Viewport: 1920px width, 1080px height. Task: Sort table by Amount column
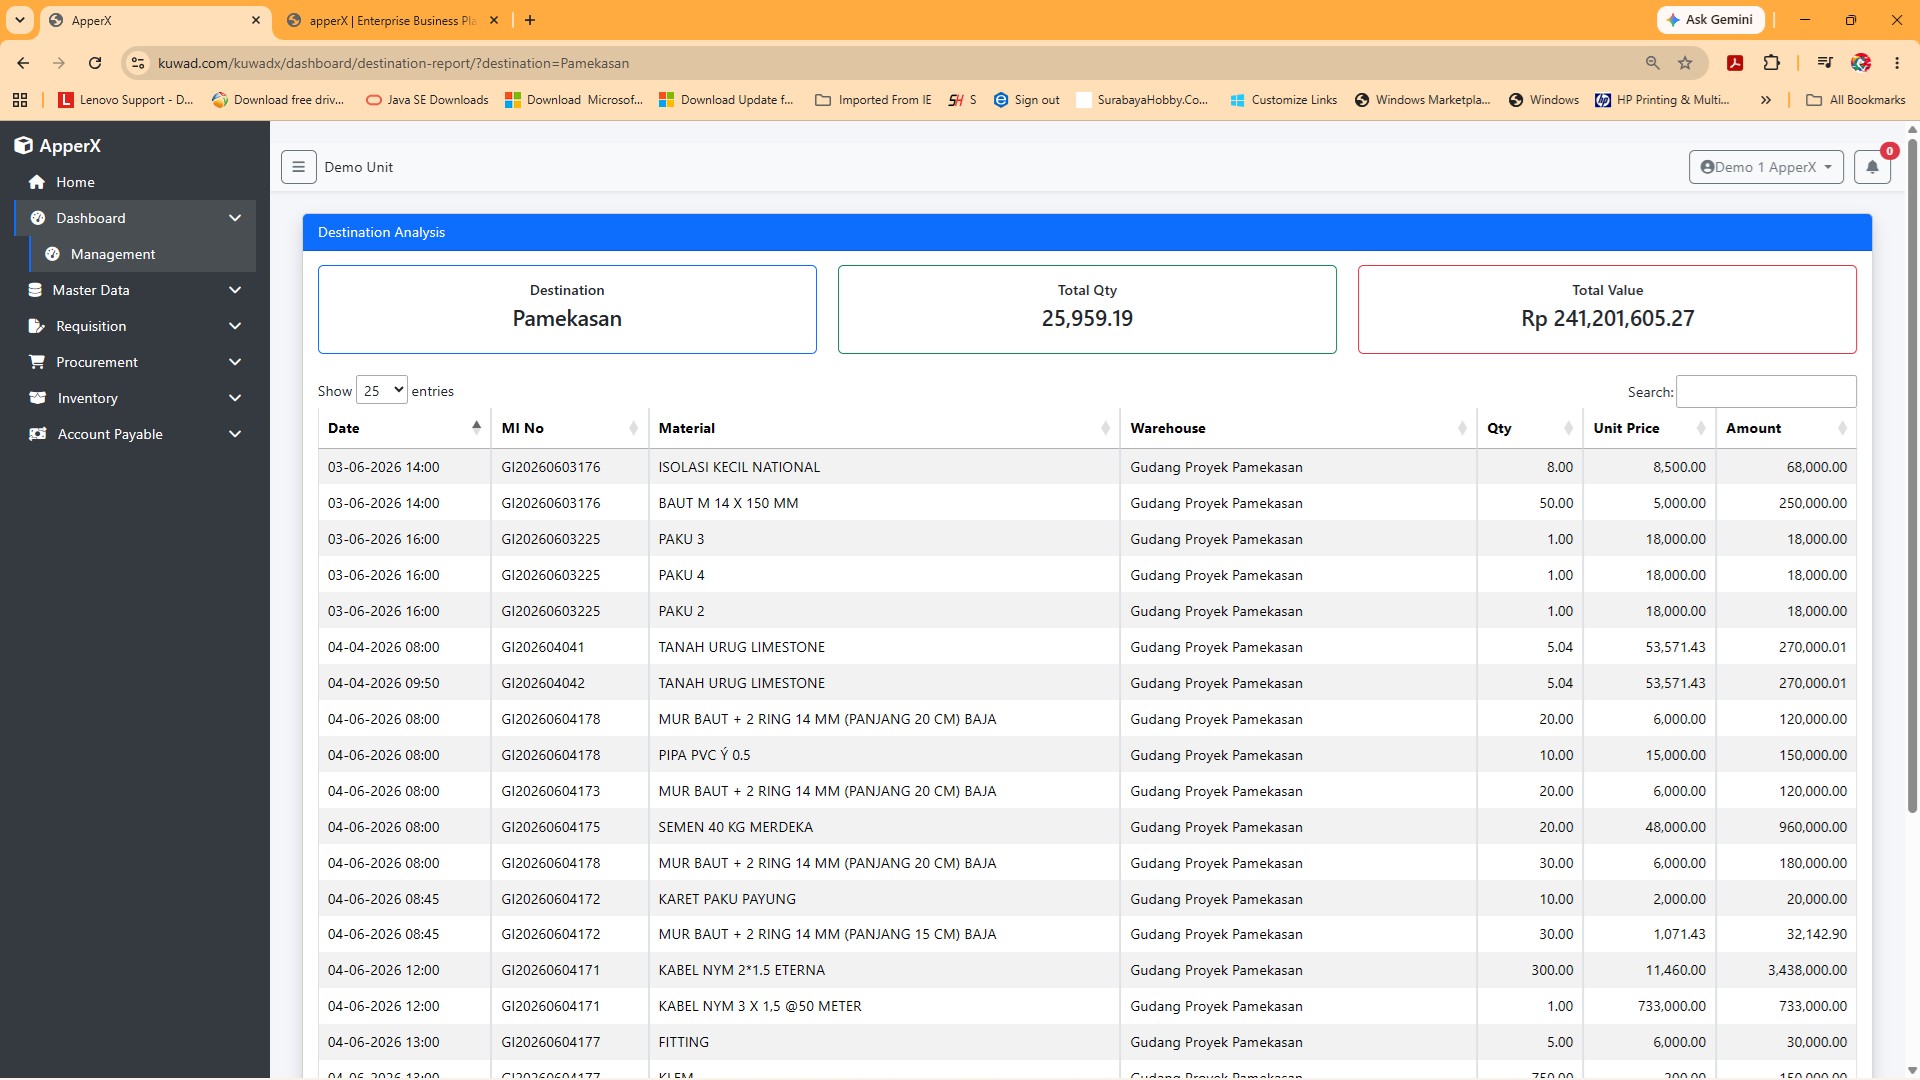pos(1786,428)
